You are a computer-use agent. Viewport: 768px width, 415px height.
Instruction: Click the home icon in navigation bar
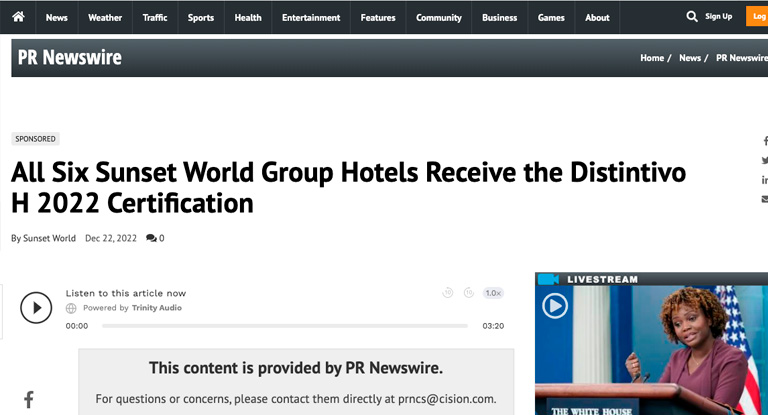click(x=18, y=17)
